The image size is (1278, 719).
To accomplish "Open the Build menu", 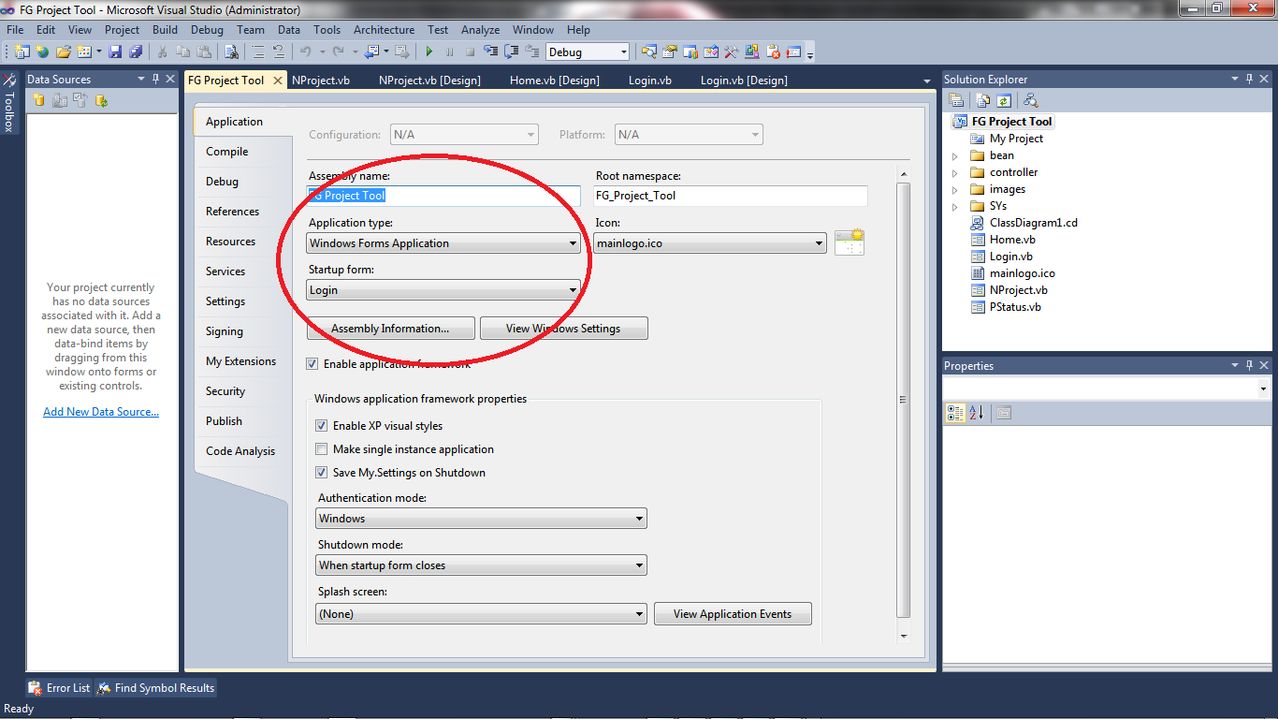I will 165,29.
